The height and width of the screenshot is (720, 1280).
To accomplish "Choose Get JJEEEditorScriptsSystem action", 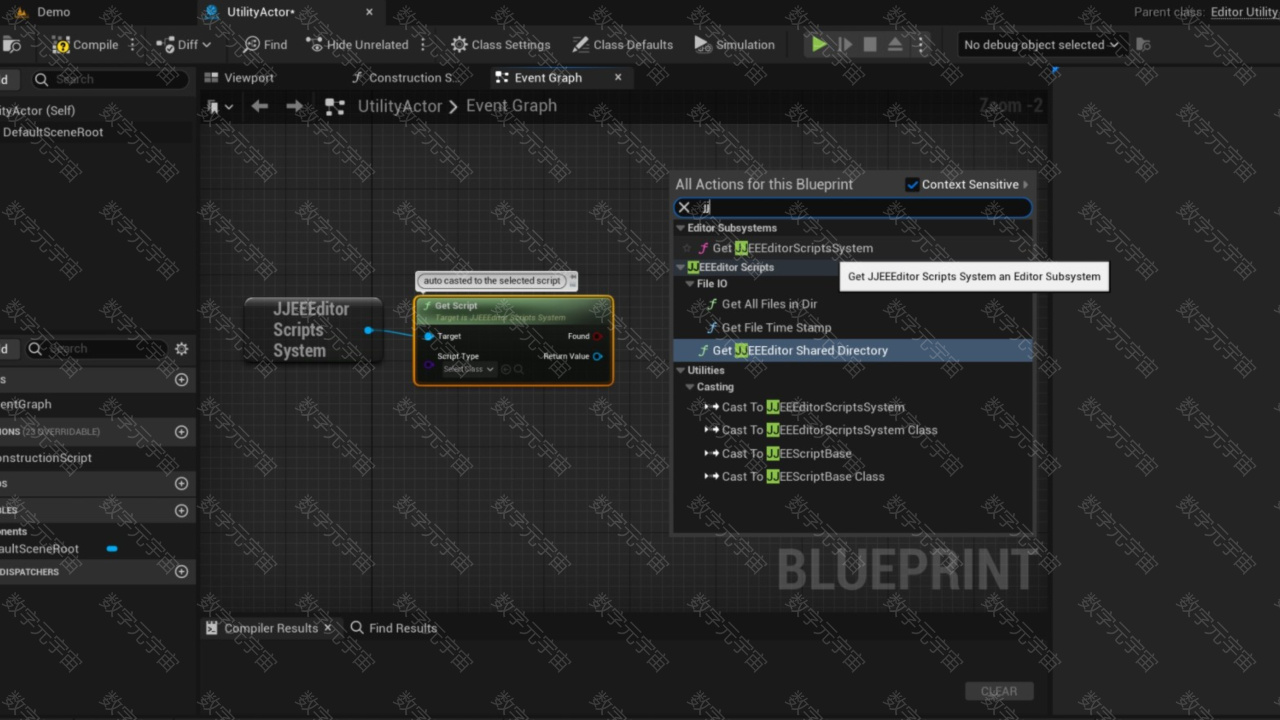I will (792, 248).
